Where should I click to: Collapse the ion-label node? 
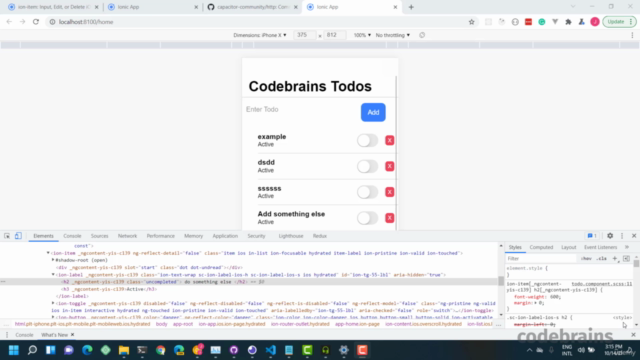click(53, 275)
